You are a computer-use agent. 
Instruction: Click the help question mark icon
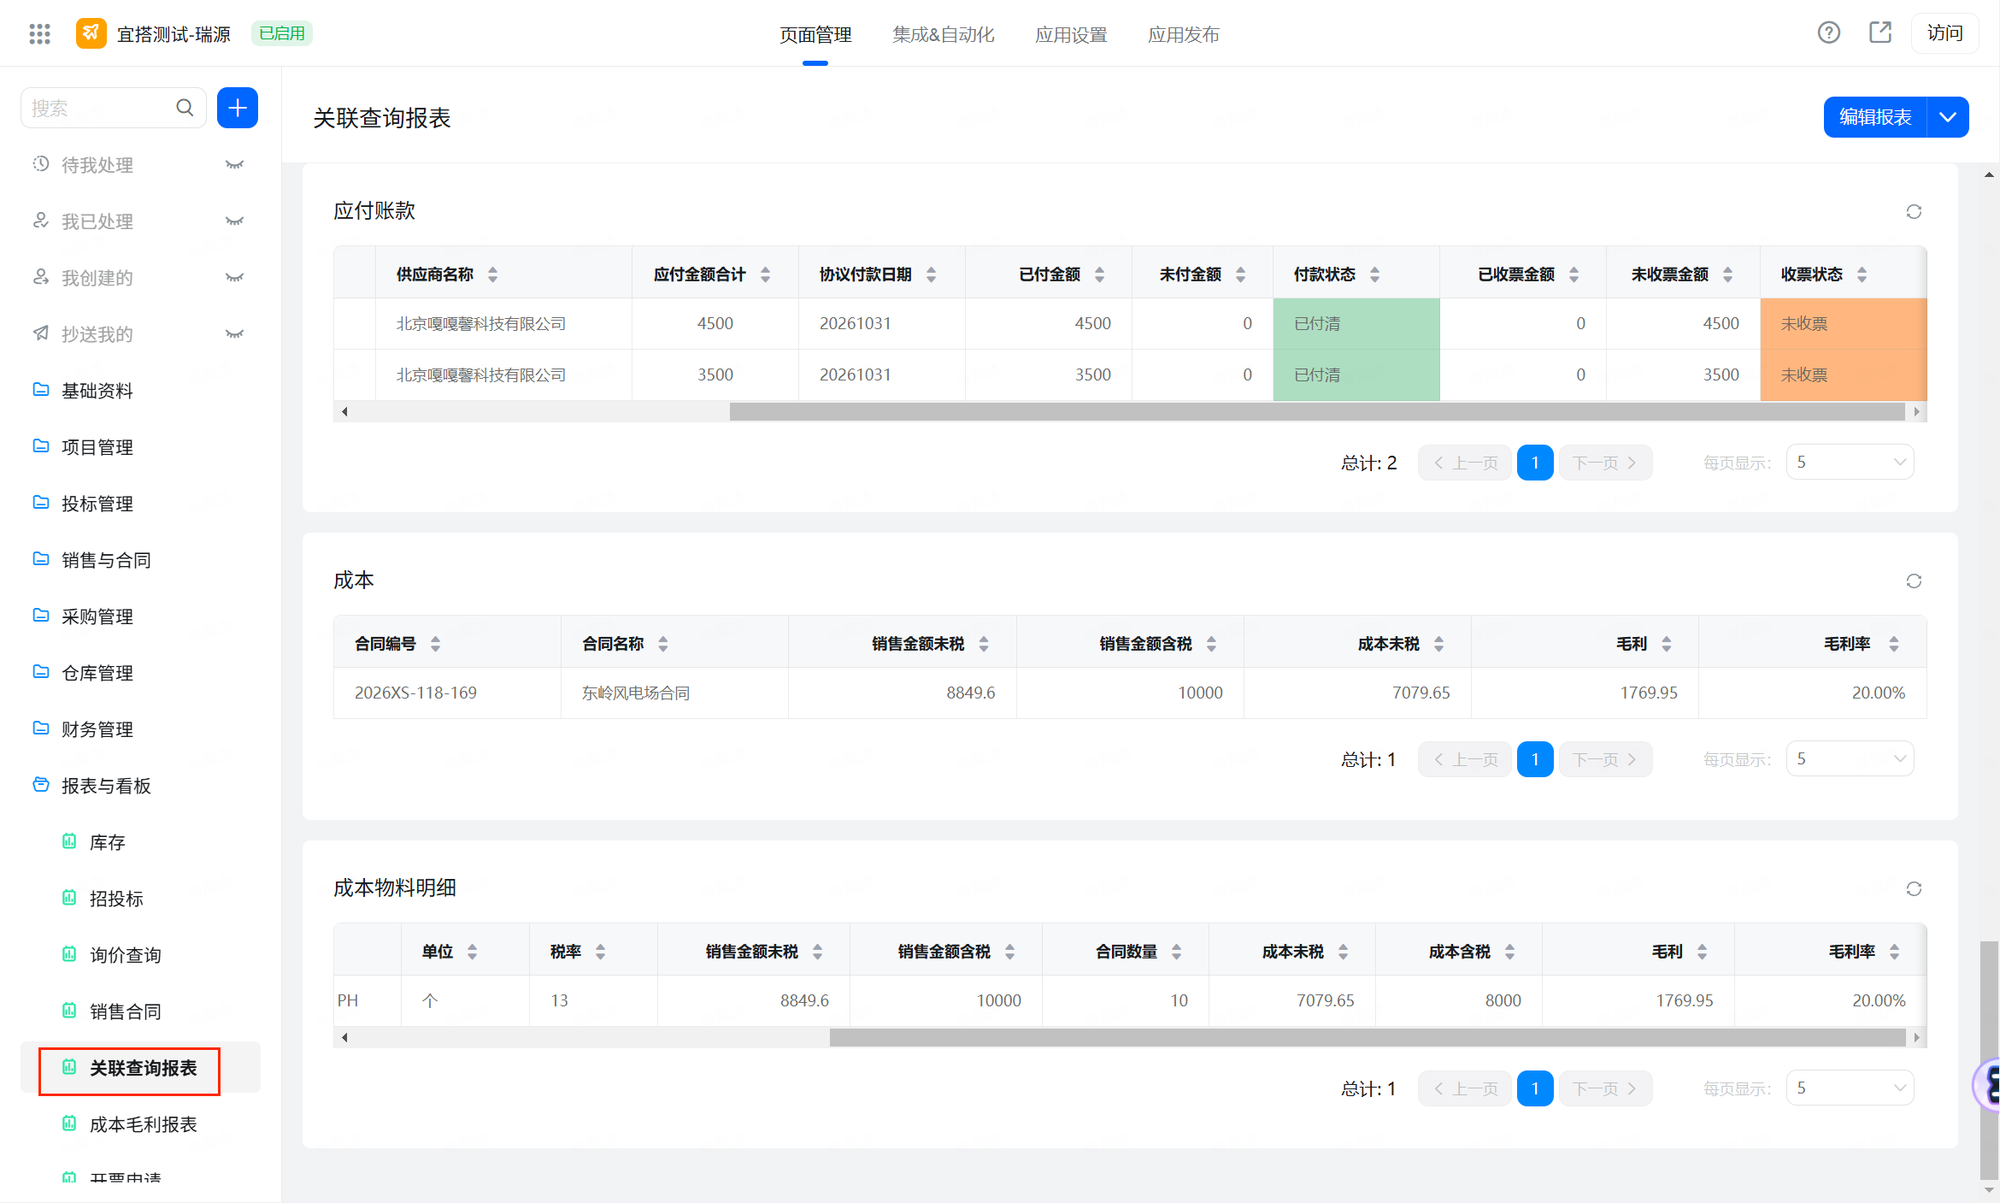pos(1829,33)
